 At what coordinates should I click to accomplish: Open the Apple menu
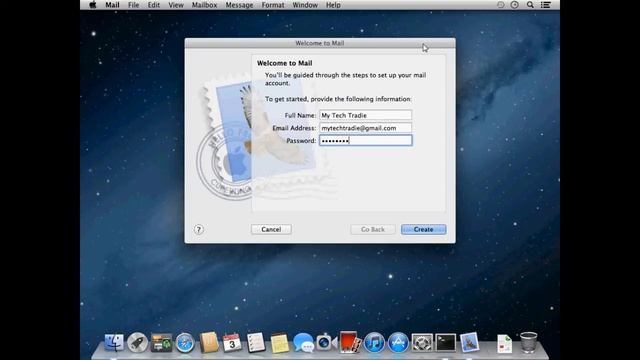click(x=93, y=5)
